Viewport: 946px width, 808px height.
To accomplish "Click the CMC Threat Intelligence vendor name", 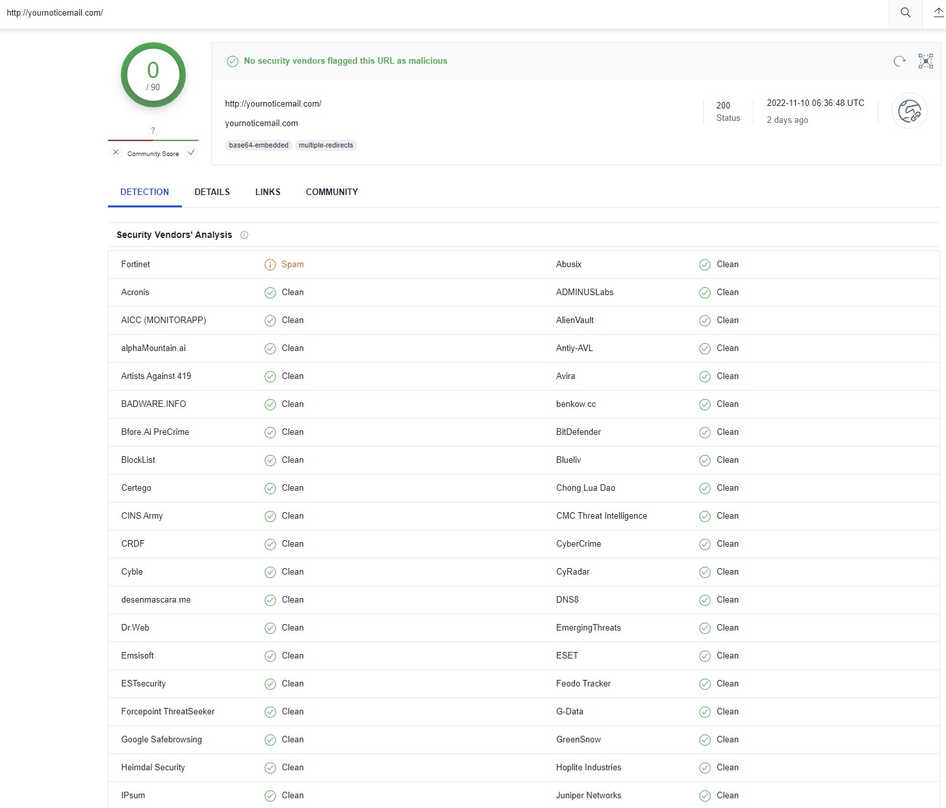I will tap(602, 516).
